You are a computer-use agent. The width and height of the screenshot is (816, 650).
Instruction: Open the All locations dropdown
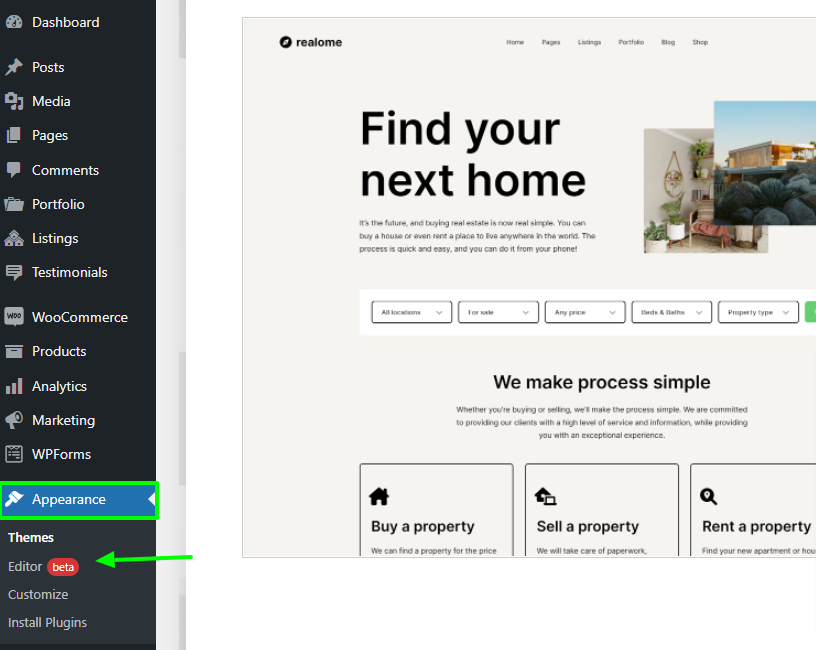[411, 312]
